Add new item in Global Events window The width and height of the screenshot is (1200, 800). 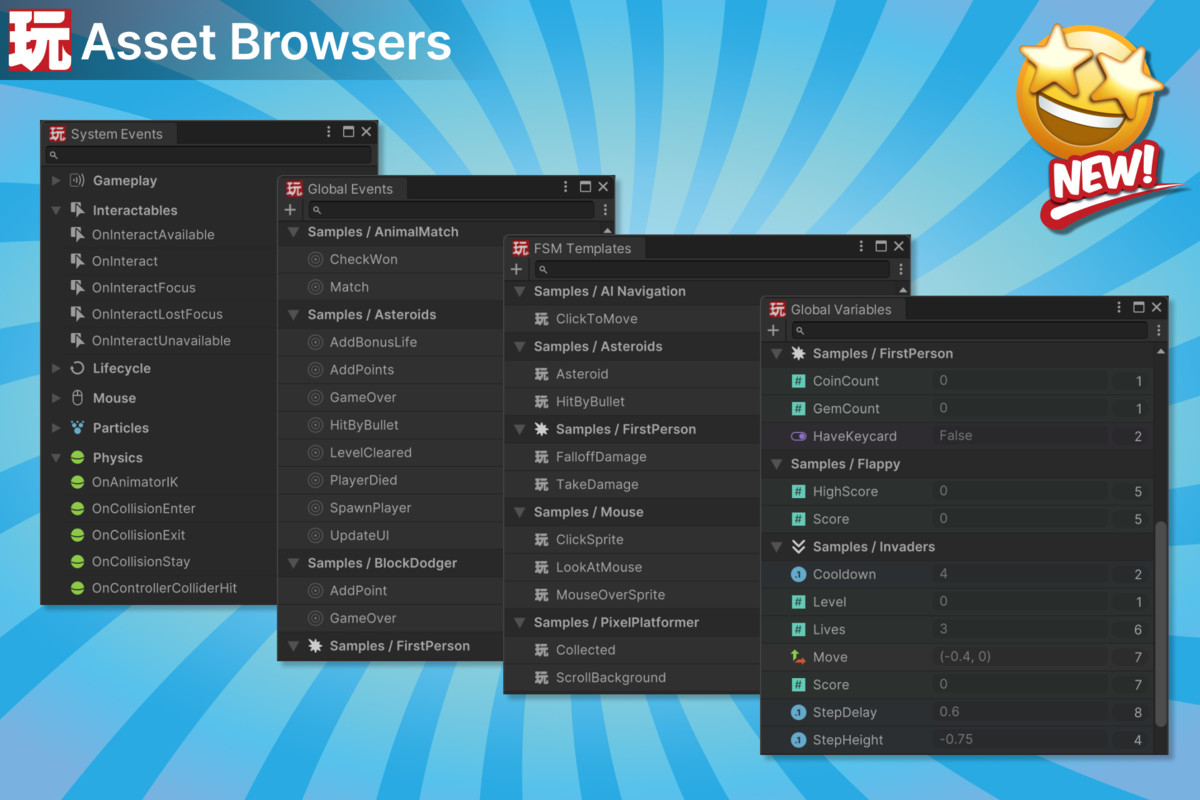click(290, 210)
